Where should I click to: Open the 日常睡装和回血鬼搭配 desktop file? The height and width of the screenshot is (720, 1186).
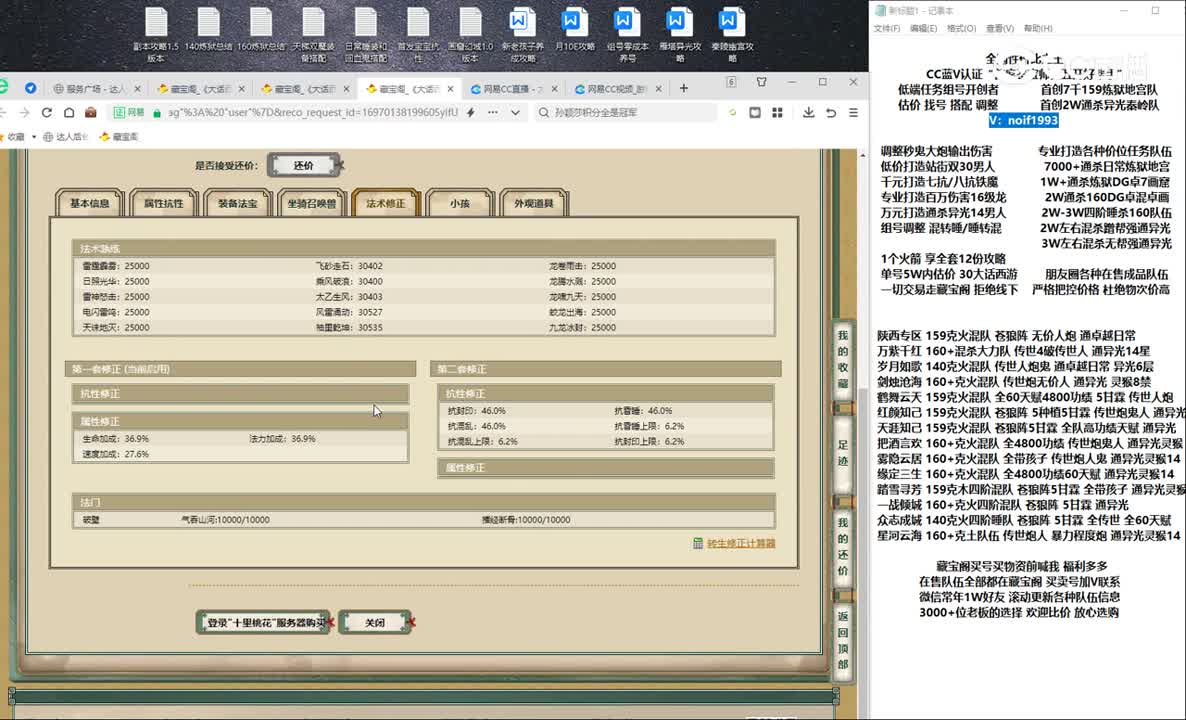(365, 34)
